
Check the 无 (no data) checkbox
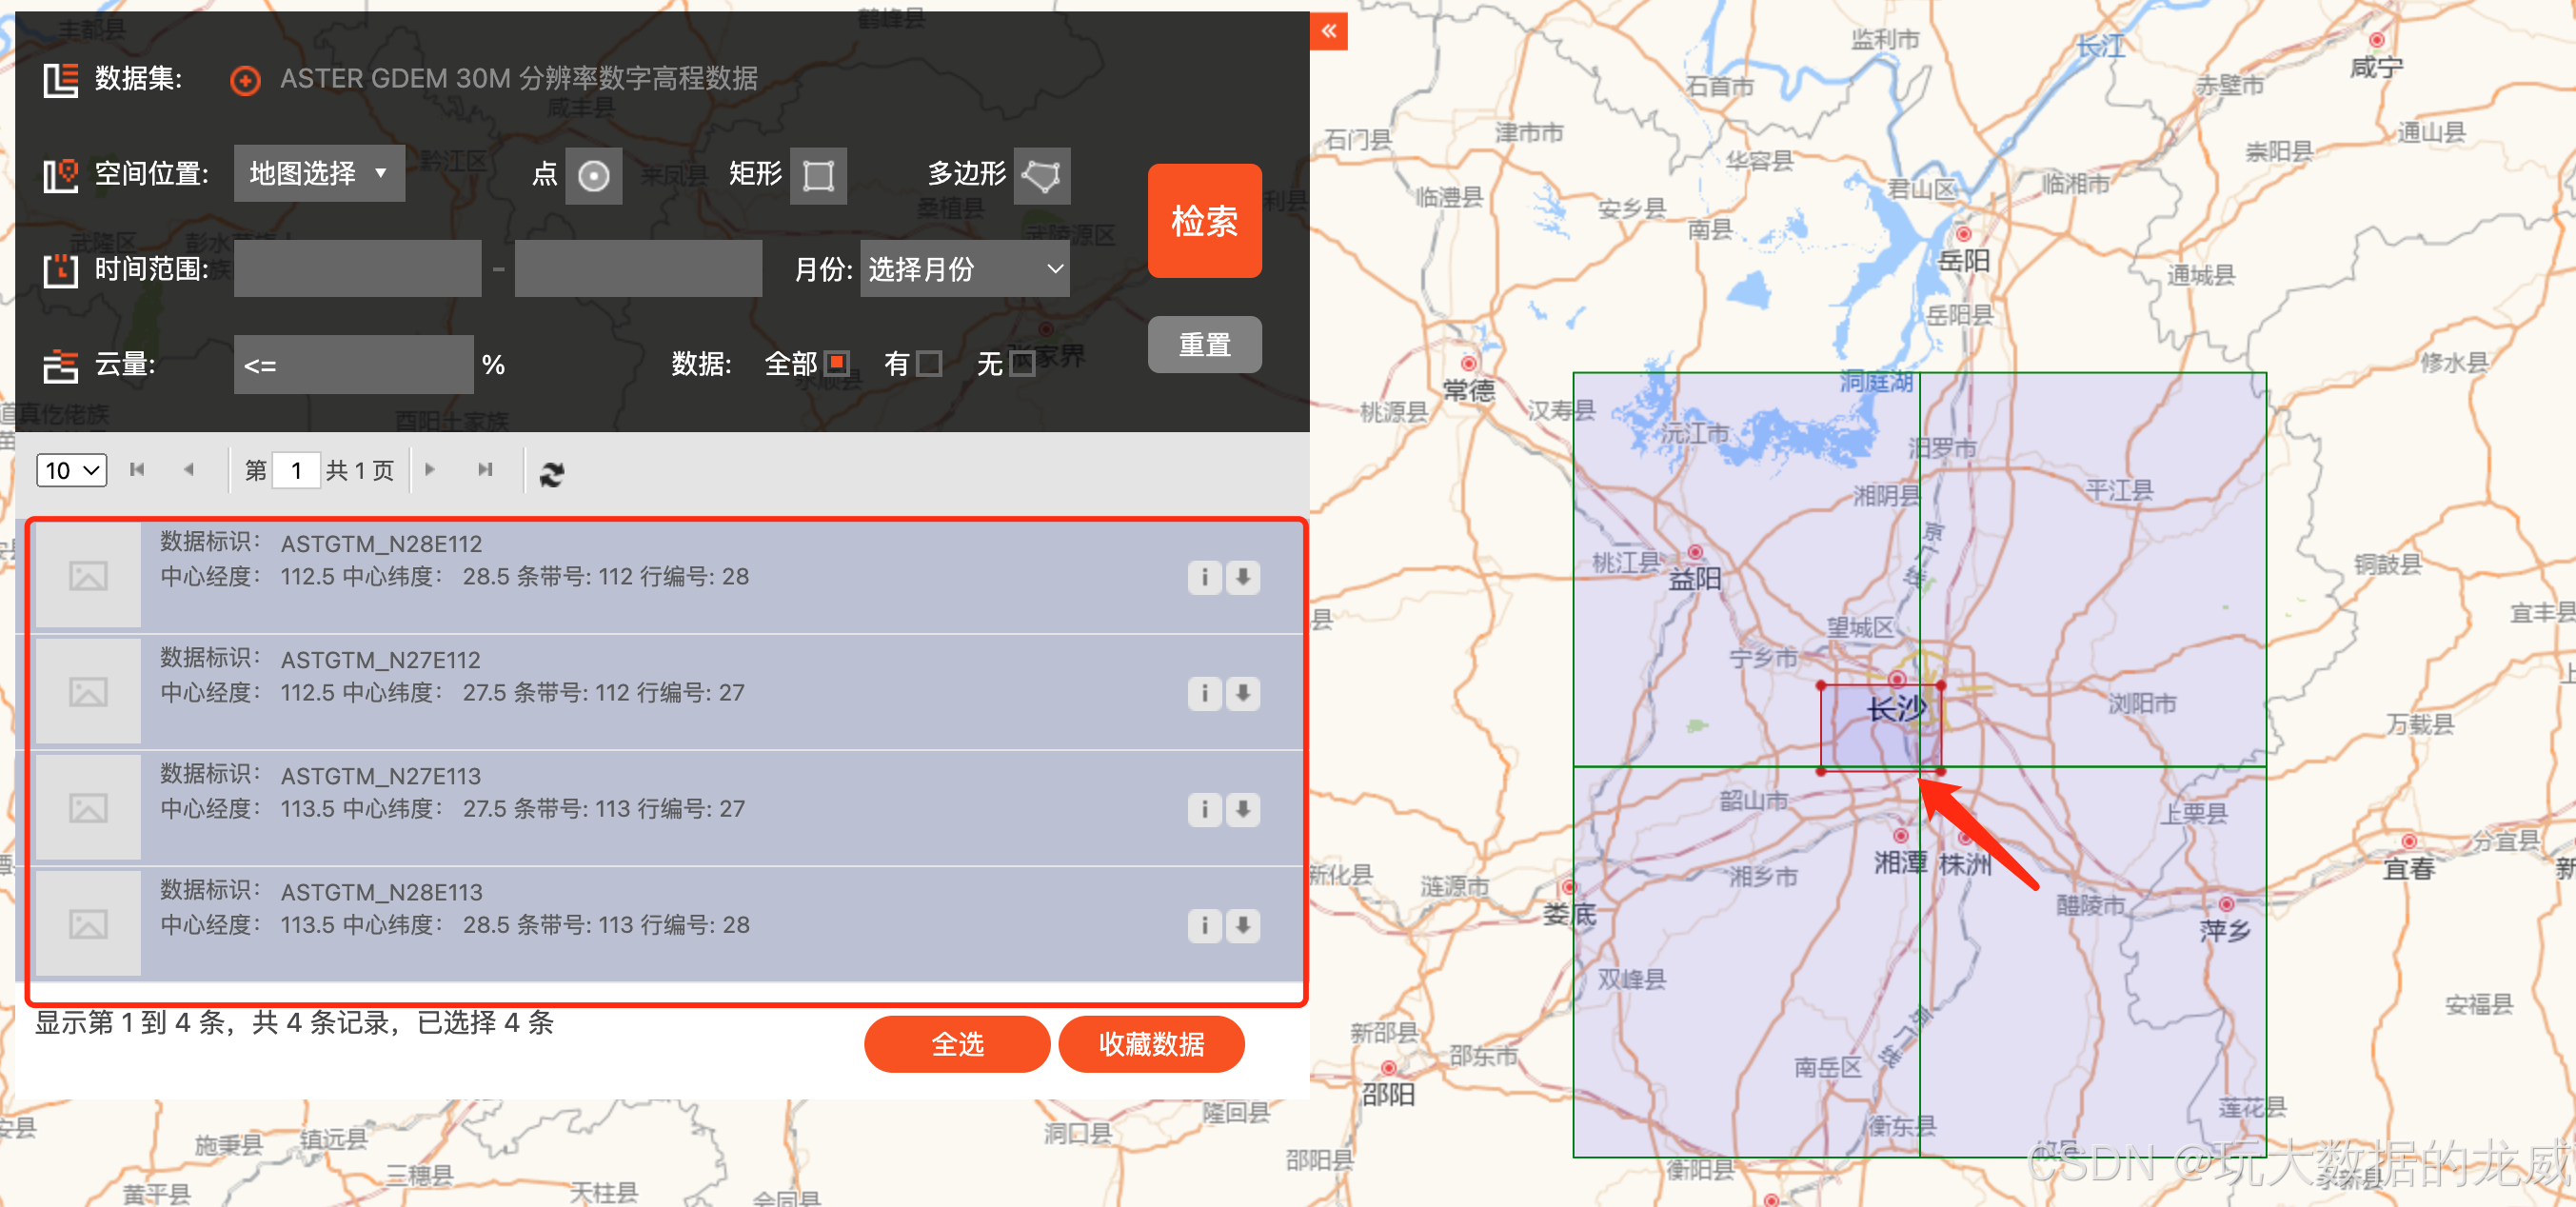(x=1022, y=363)
